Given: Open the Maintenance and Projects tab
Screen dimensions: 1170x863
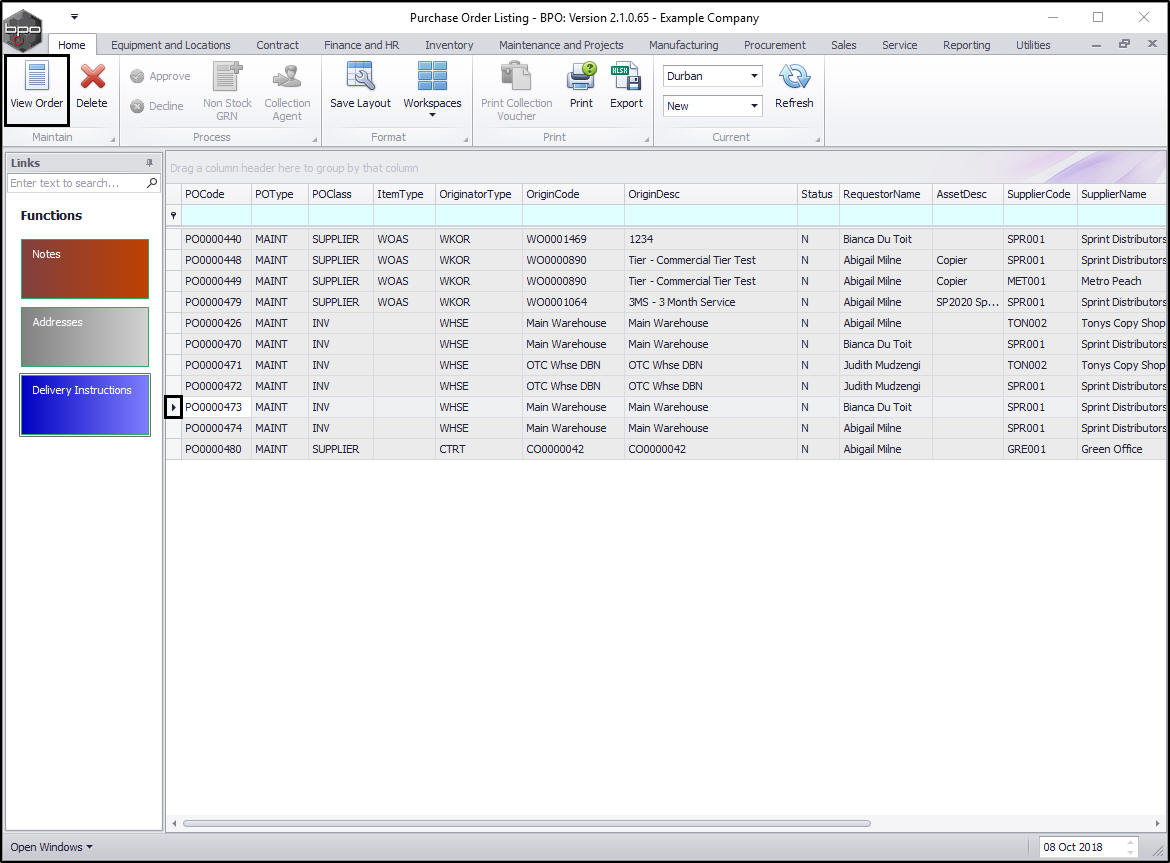Looking at the screenshot, I should pos(561,45).
